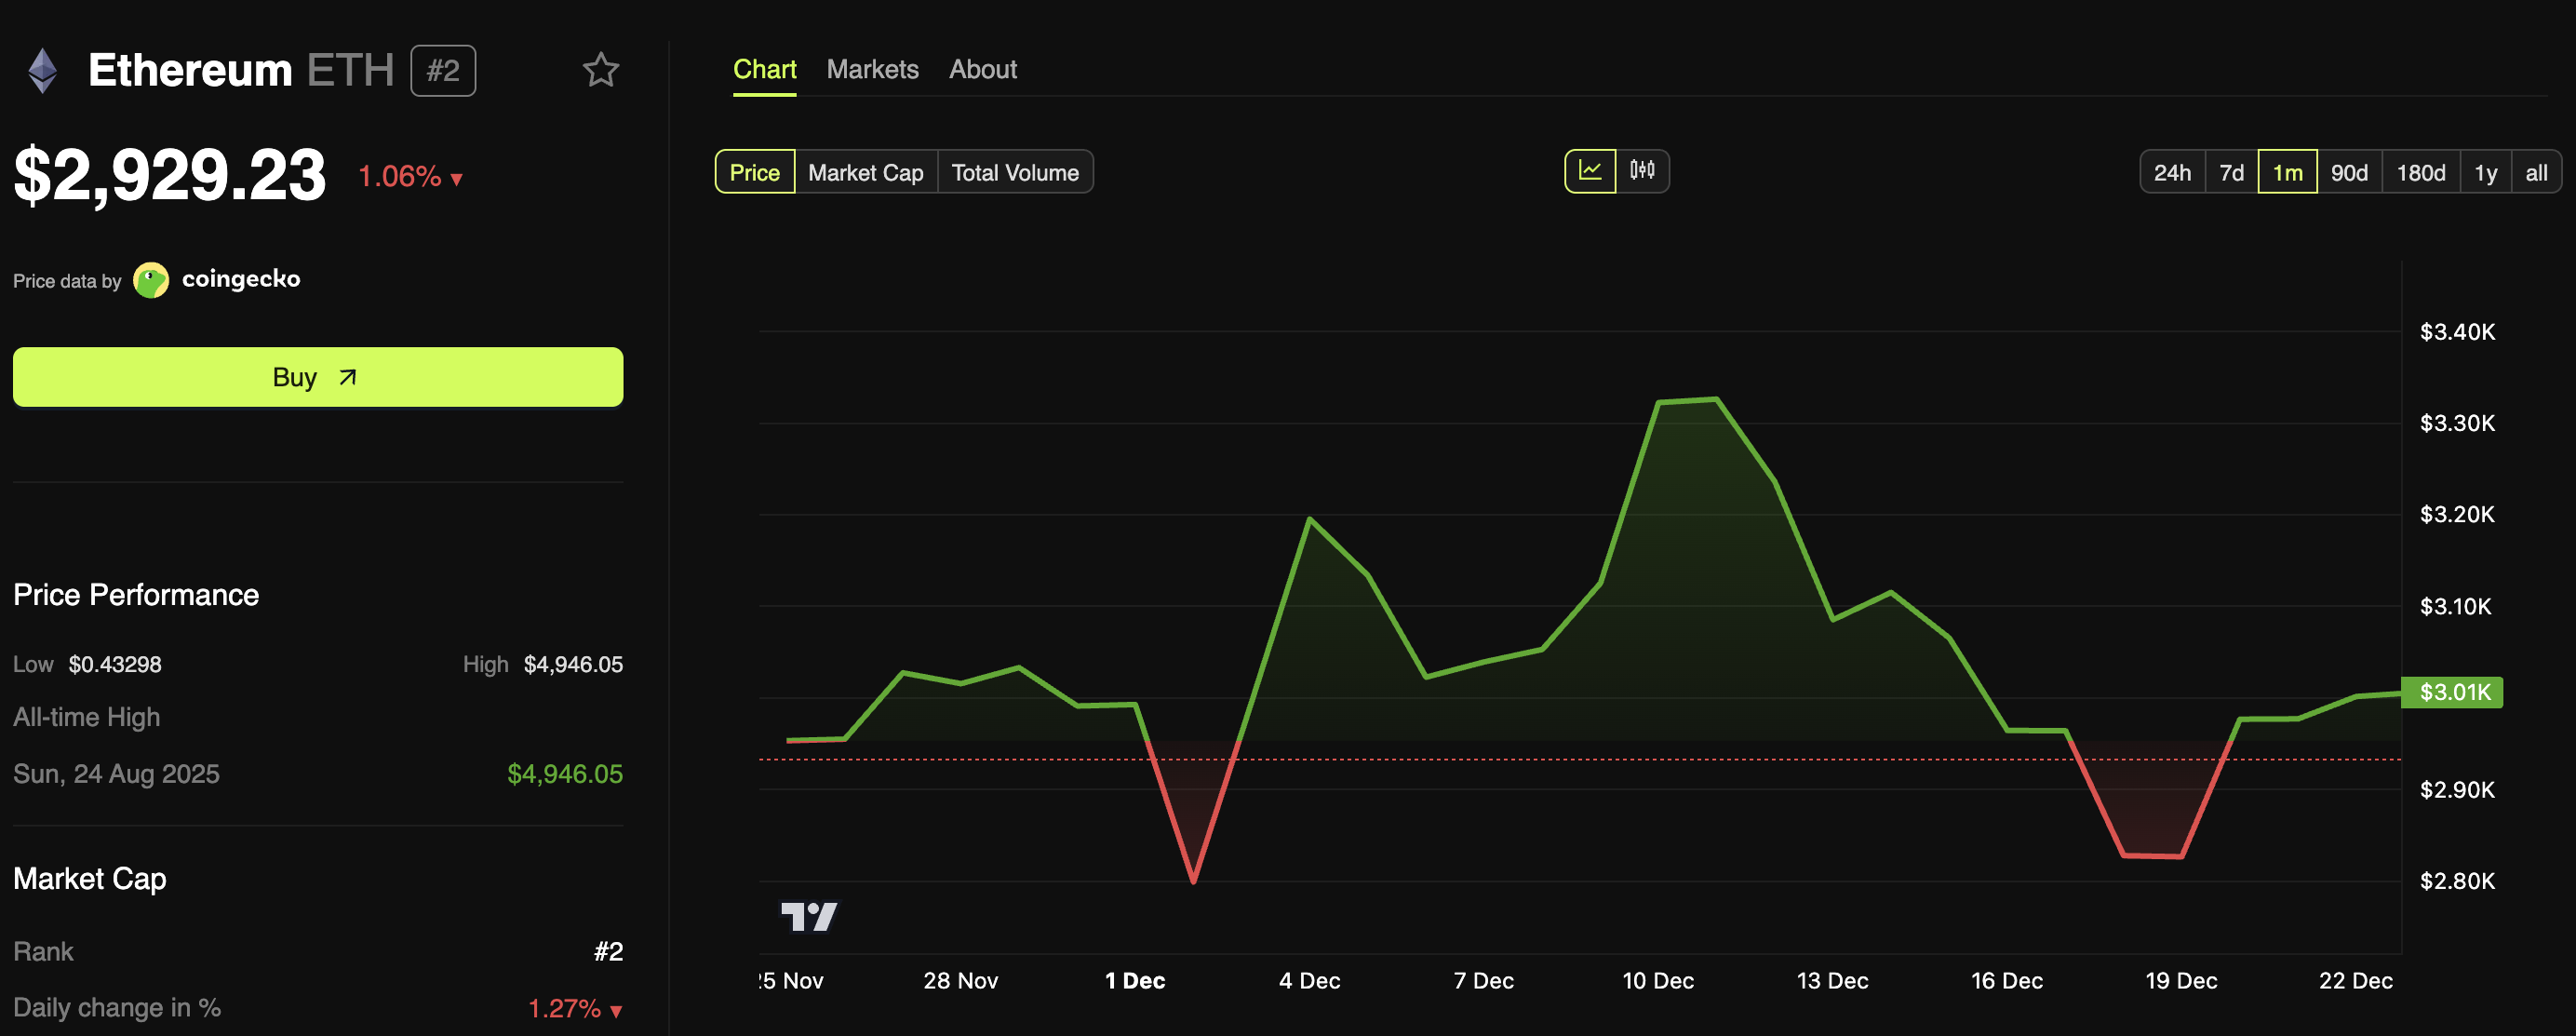Click the chart peak near 10 Dec
This screenshot has width=2576, height=1036.
click(1688, 400)
